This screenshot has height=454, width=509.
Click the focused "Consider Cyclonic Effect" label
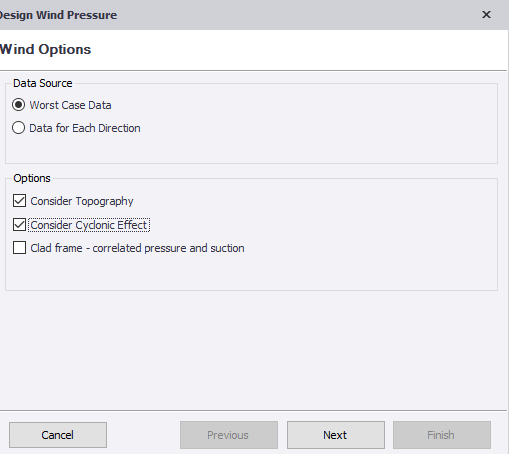click(x=89, y=225)
